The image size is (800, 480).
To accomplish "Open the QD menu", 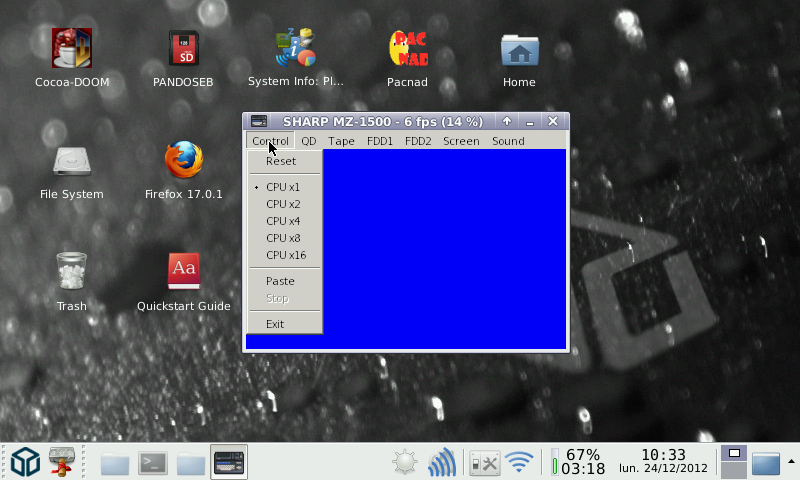I will click(x=309, y=141).
